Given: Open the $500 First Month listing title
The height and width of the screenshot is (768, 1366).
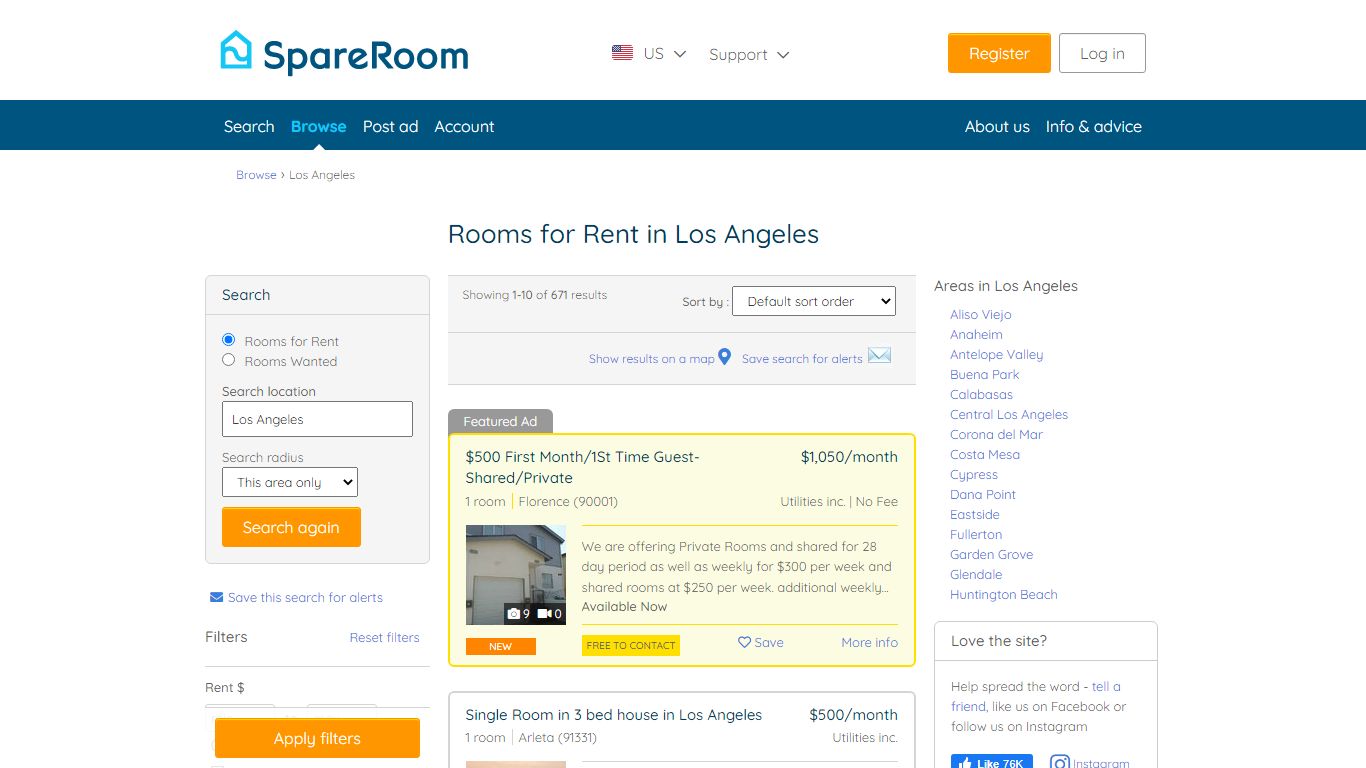Looking at the screenshot, I should tap(583, 467).
